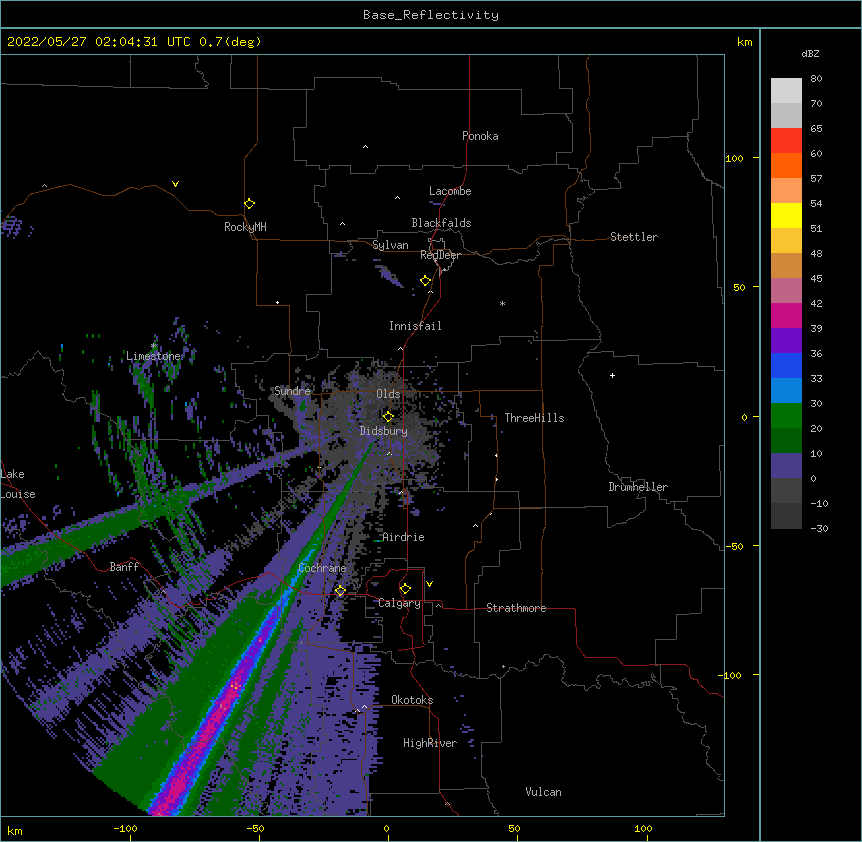The height and width of the screenshot is (842, 862).
Task: Click the -30 value on the dBZ scale
Action: point(819,528)
